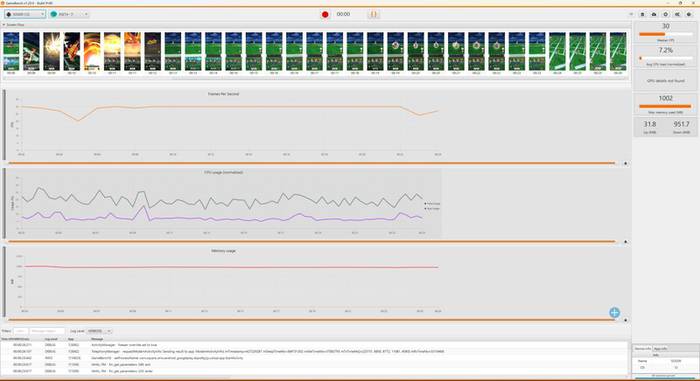
Task: Click the blue plus add-chart button
Action: tap(614, 313)
